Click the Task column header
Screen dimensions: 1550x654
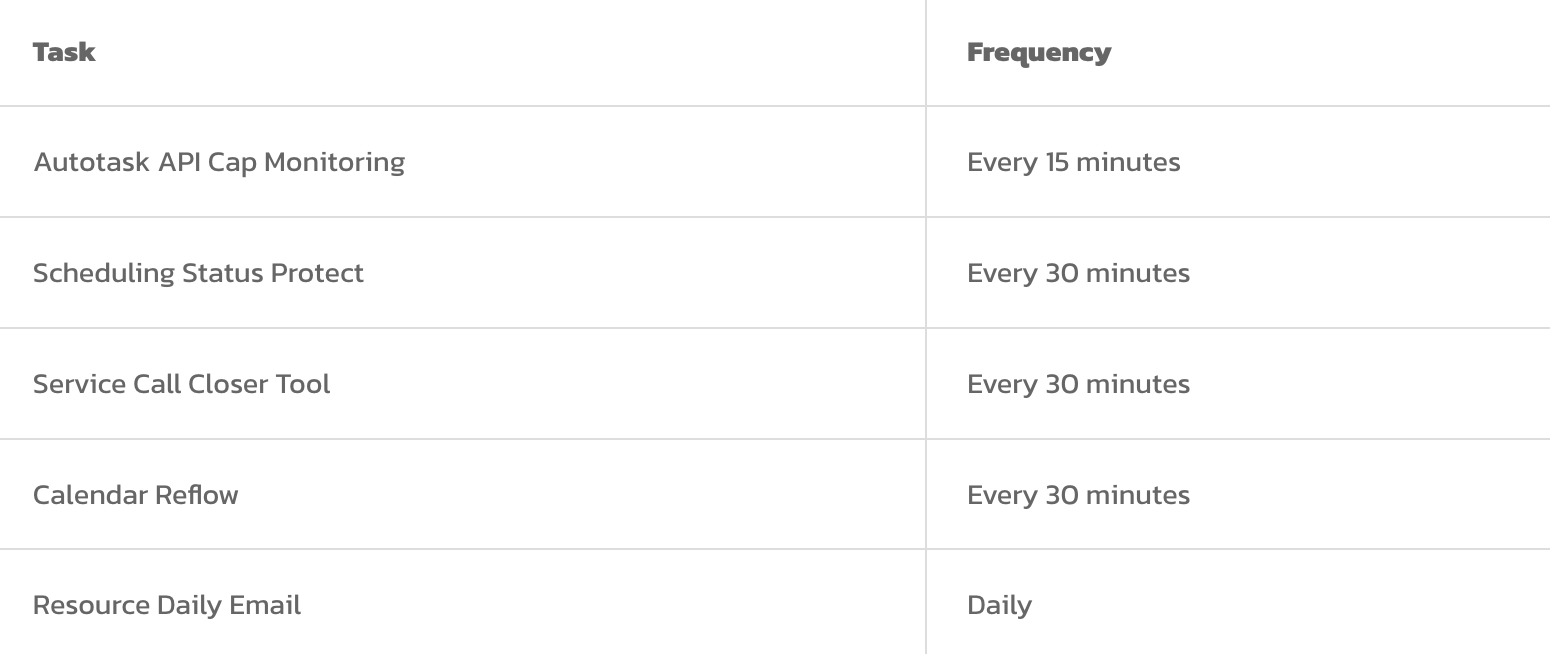click(64, 52)
